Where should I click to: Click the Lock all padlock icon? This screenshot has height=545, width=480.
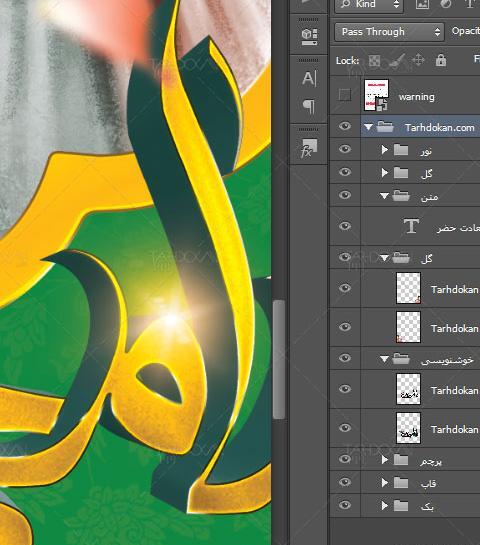[x=441, y=60]
